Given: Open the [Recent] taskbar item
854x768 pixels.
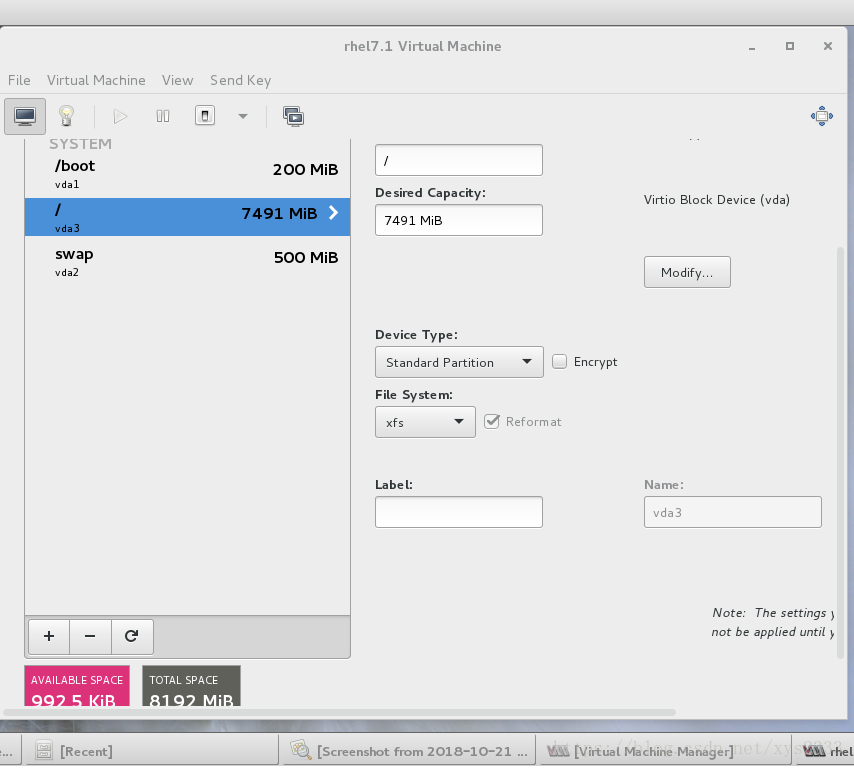Looking at the screenshot, I should [152, 752].
